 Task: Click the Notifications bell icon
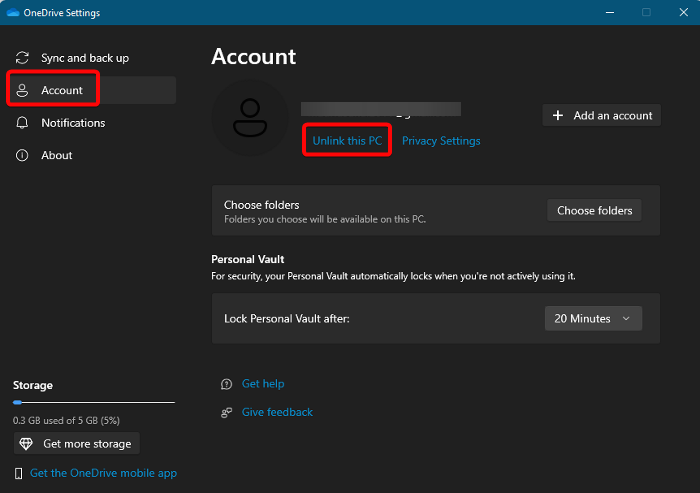[x=22, y=123]
